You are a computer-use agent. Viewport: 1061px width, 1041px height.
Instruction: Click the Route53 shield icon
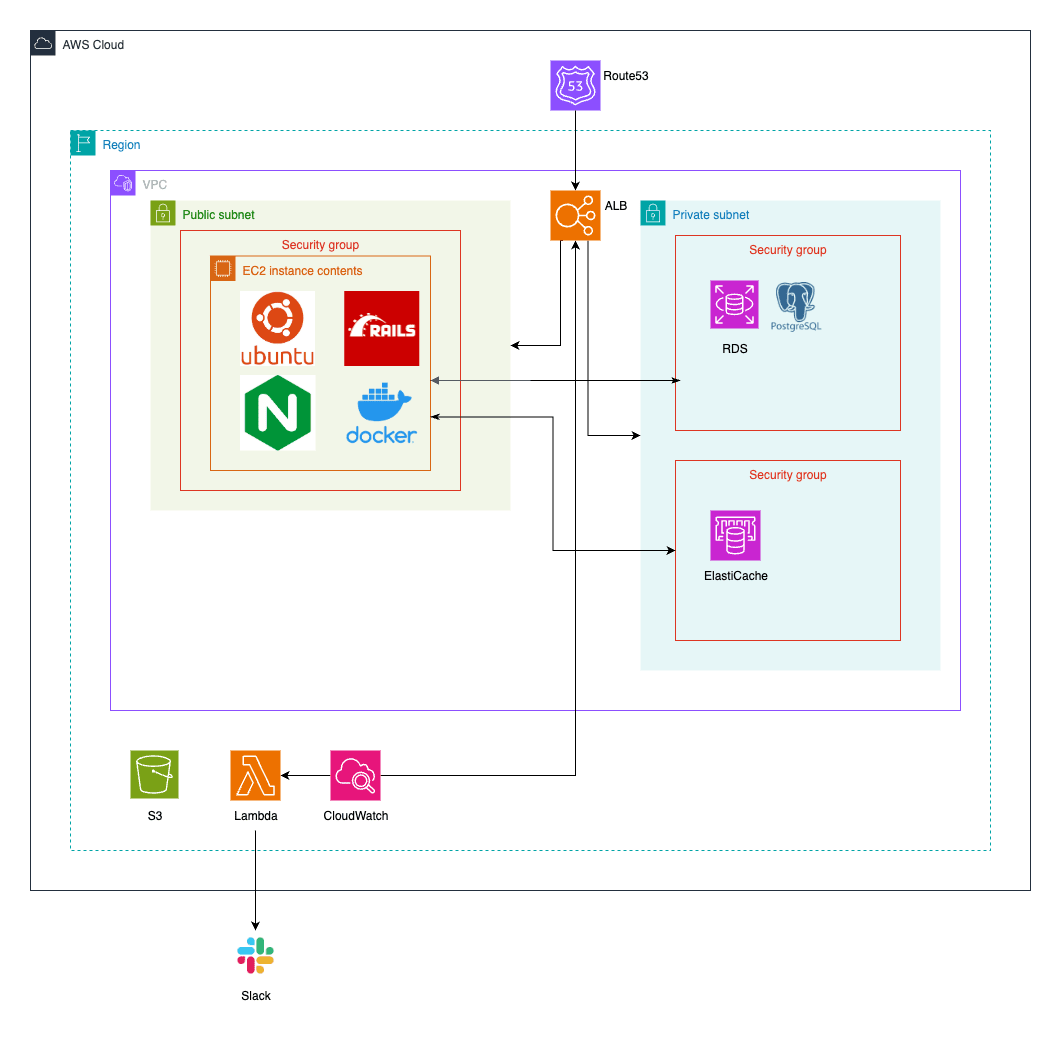(575, 85)
